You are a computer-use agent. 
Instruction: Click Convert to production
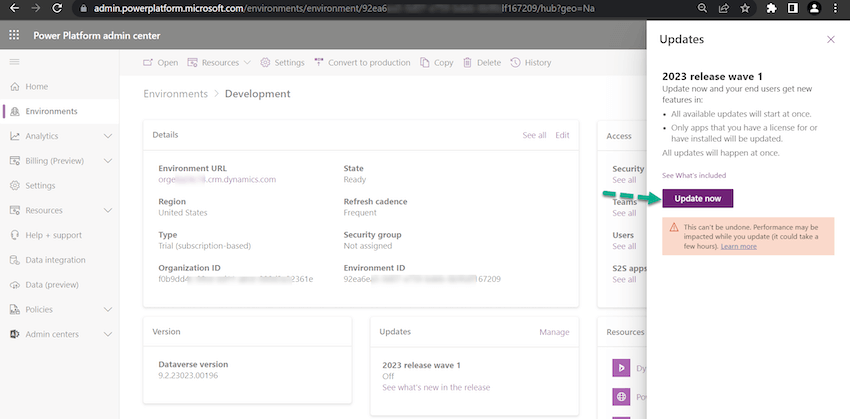tap(362, 63)
